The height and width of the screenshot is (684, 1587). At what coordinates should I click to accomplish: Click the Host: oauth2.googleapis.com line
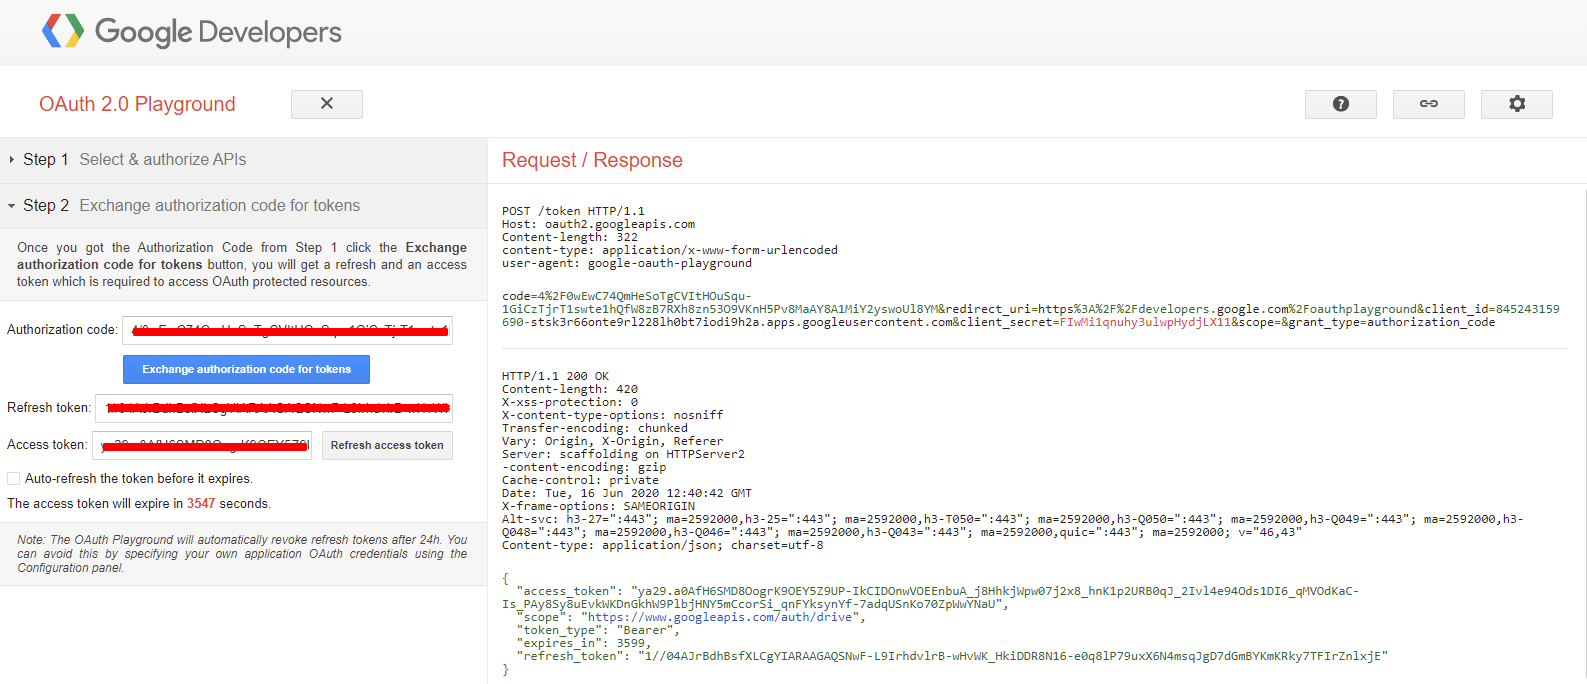point(598,224)
